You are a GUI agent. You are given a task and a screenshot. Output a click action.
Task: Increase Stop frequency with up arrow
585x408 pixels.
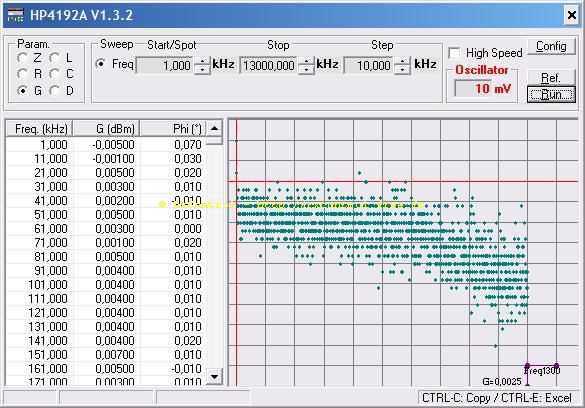click(306, 62)
